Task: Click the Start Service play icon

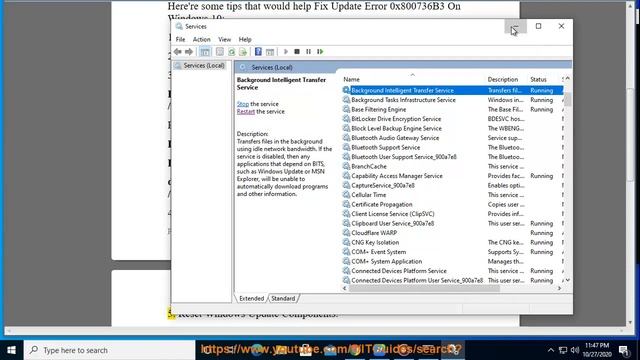Action: pyautogui.click(x=286, y=52)
